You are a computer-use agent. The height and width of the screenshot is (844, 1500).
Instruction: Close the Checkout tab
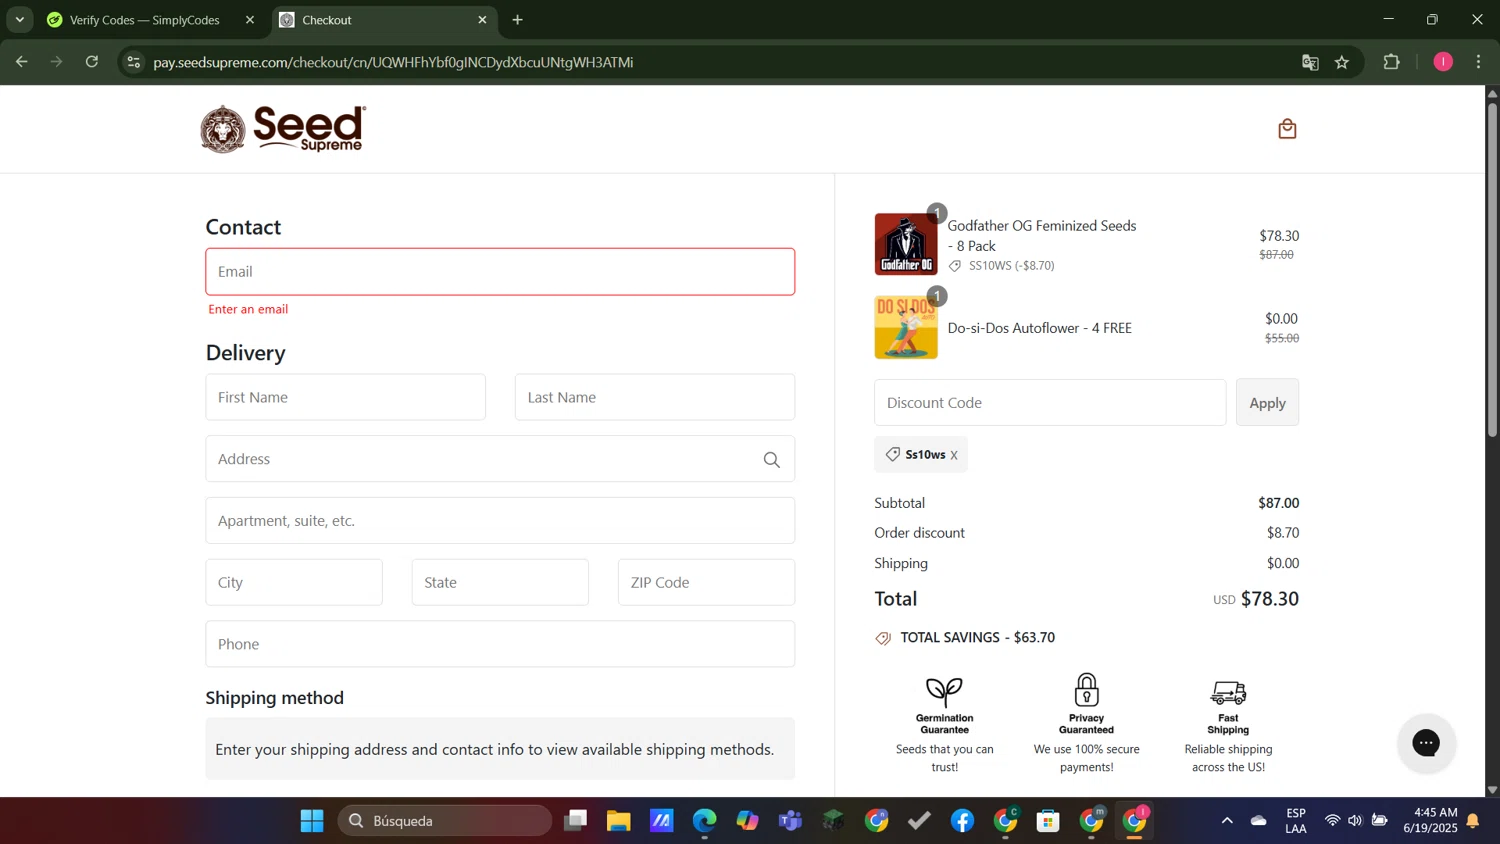tap(482, 20)
